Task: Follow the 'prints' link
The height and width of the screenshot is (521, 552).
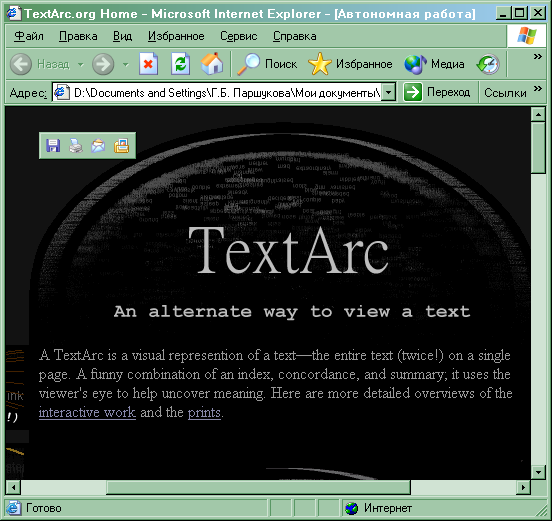Action: tap(204, 412)
